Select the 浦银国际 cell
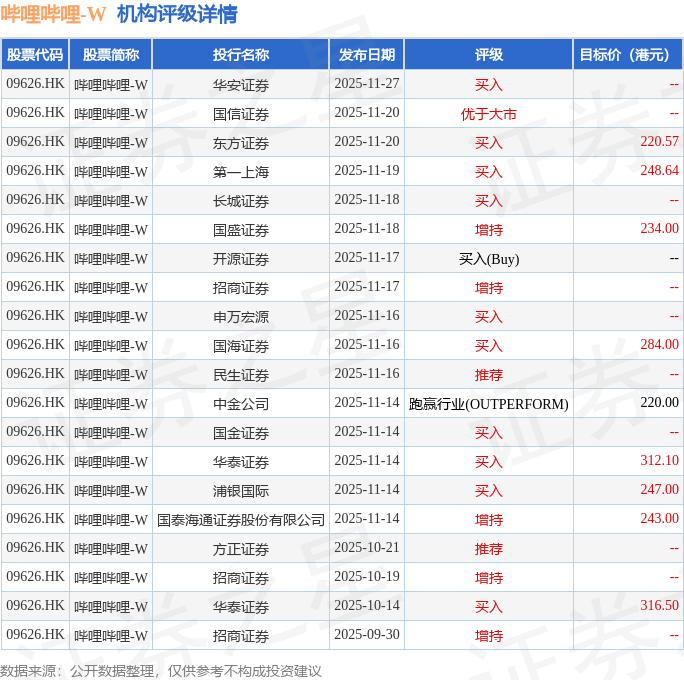Screen dimensions: 684x680 [x=241, y=491]
